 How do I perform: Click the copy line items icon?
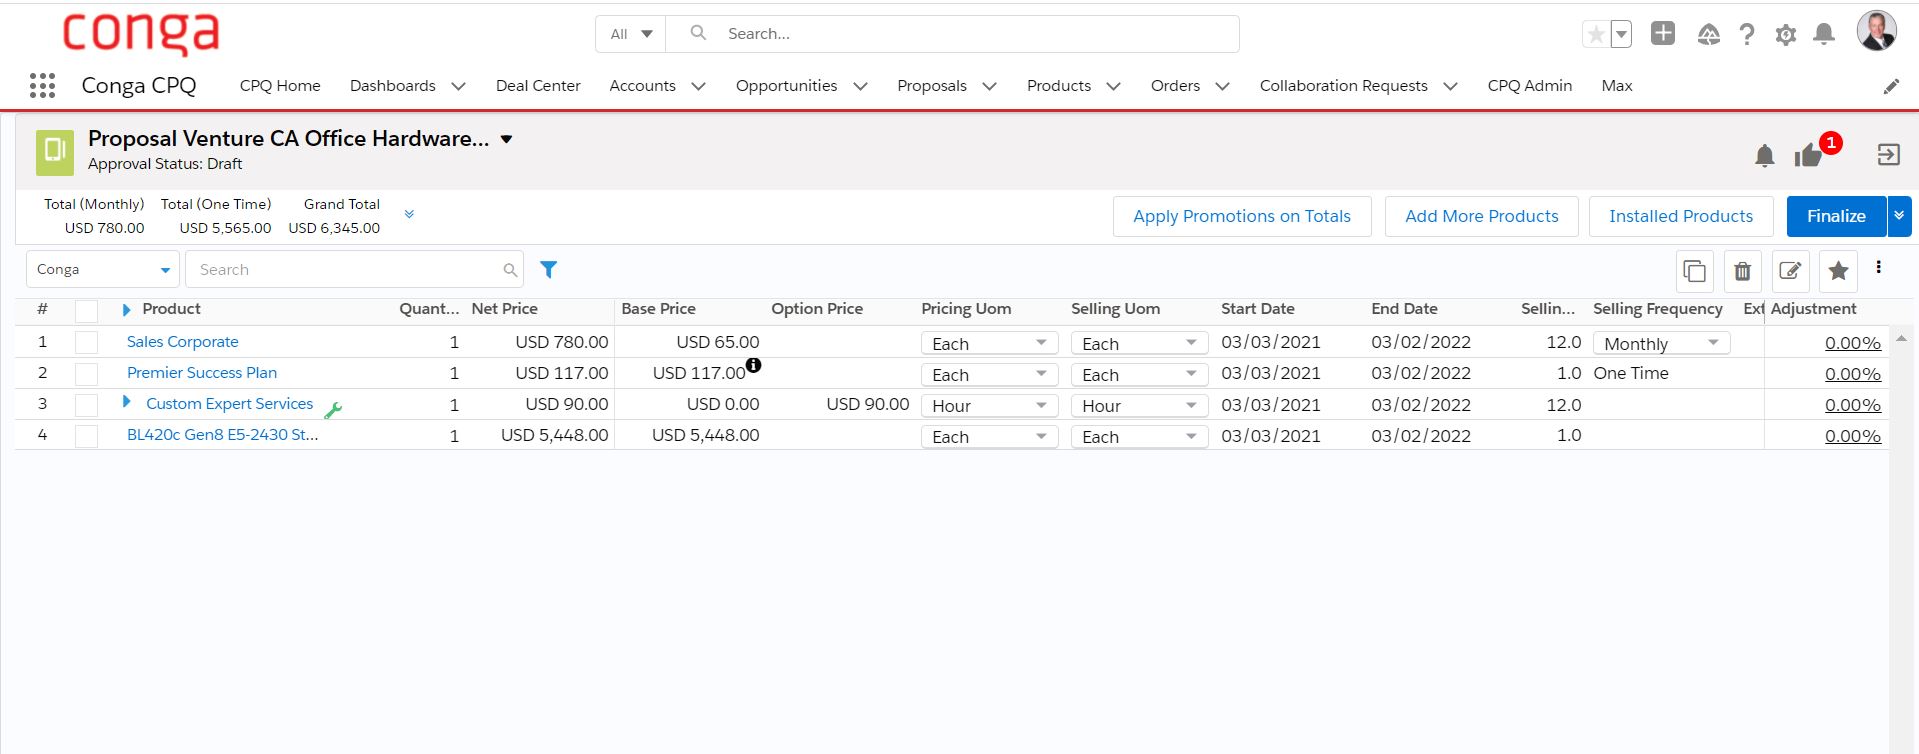[x=1694, y=271]
